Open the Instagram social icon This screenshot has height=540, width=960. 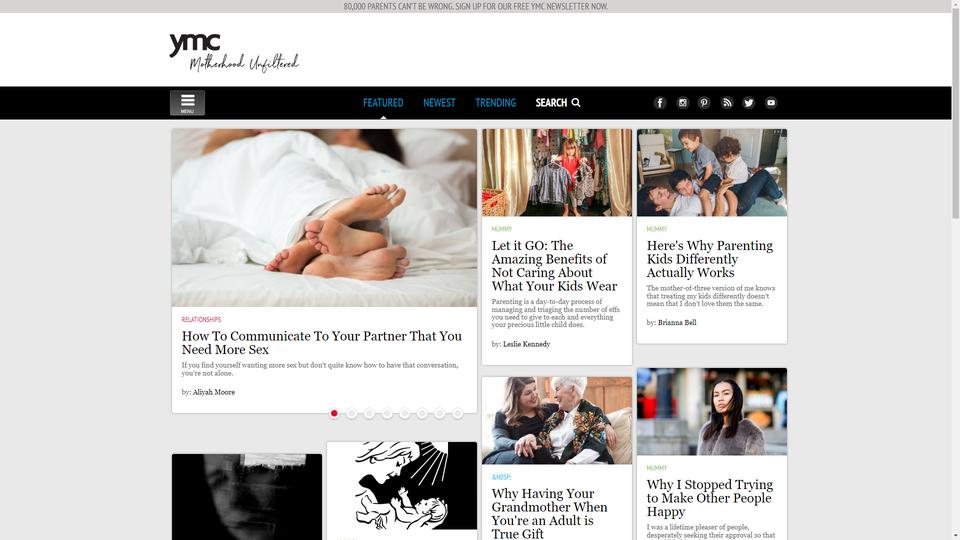click(683, 103)
